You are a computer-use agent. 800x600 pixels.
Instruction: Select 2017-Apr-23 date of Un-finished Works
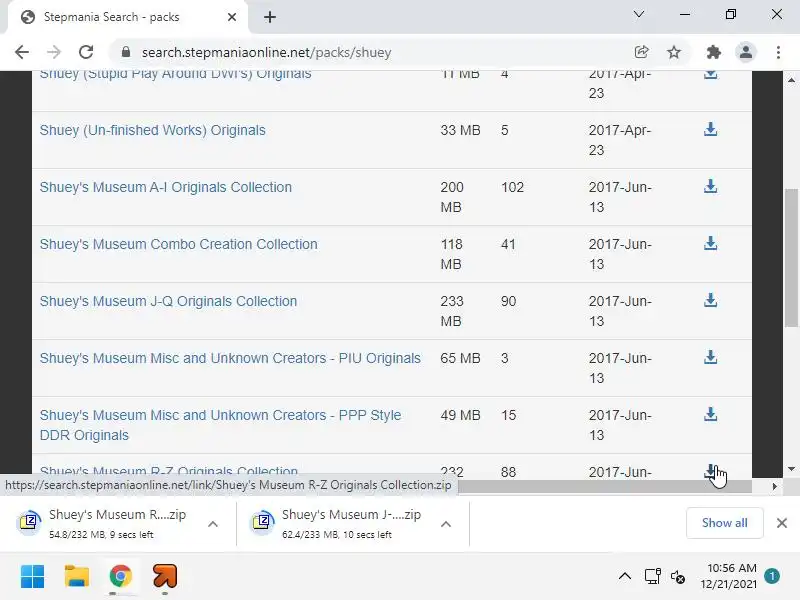[620, 140]
